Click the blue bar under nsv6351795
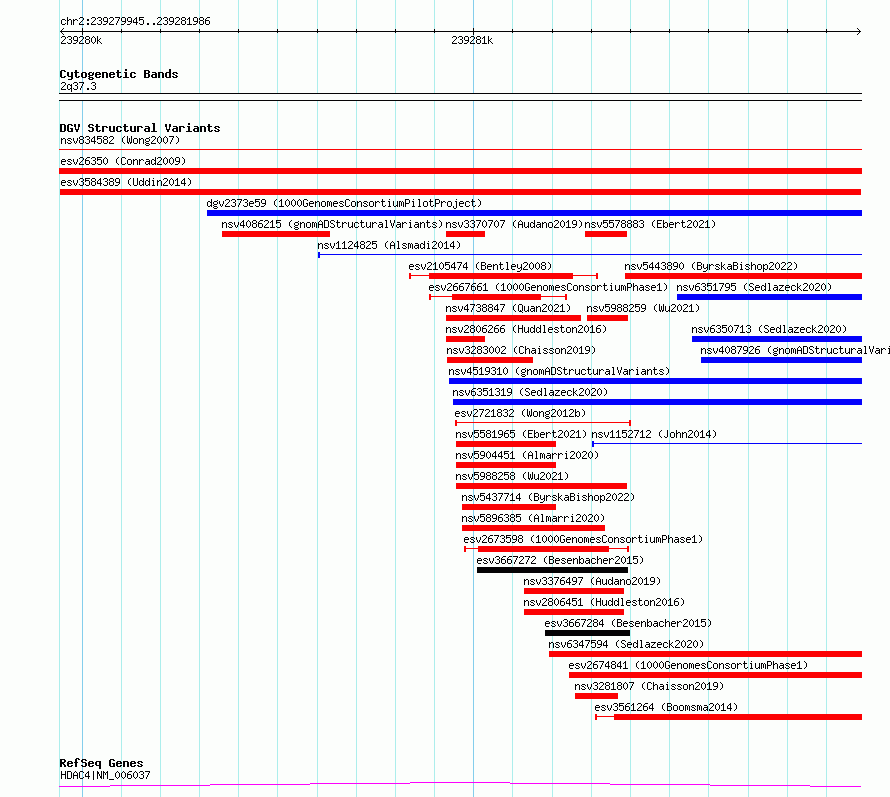The height and width of the screenshot is (797, 890). (769, 297)
